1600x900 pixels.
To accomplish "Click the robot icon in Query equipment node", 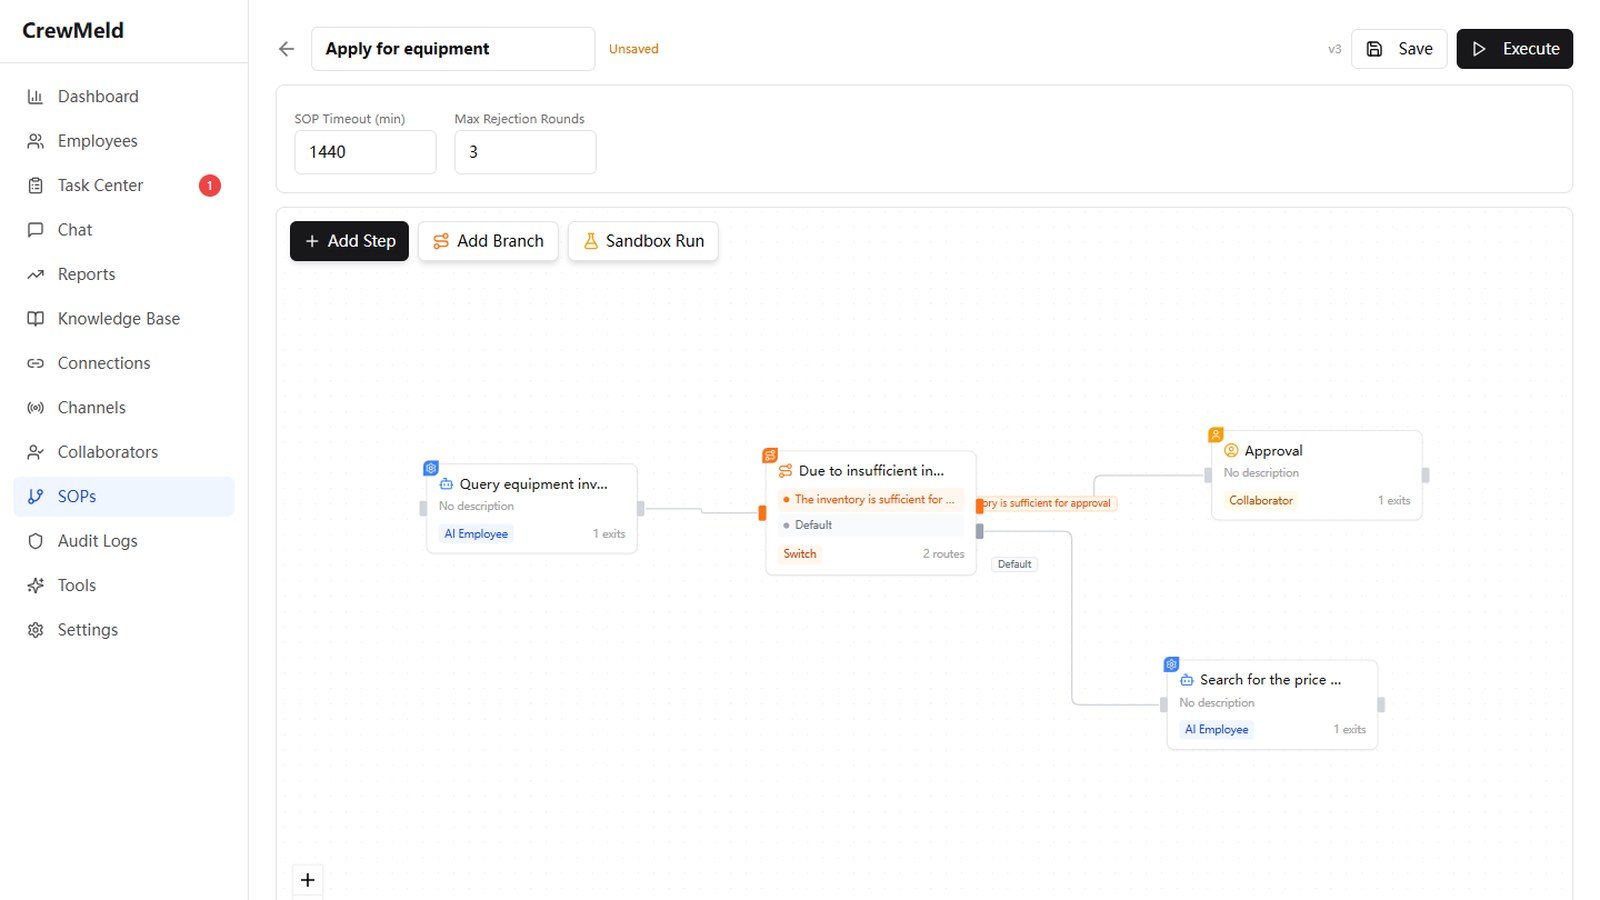I will (x=446, y=484).
